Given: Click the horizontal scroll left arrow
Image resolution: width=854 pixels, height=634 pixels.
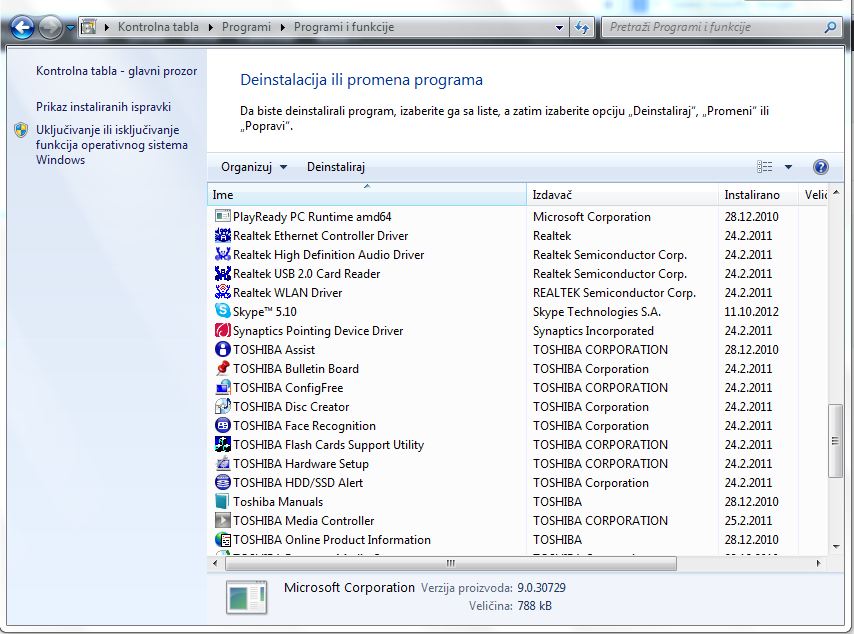Looking at the screenshot, I should (x=216, y=563).
